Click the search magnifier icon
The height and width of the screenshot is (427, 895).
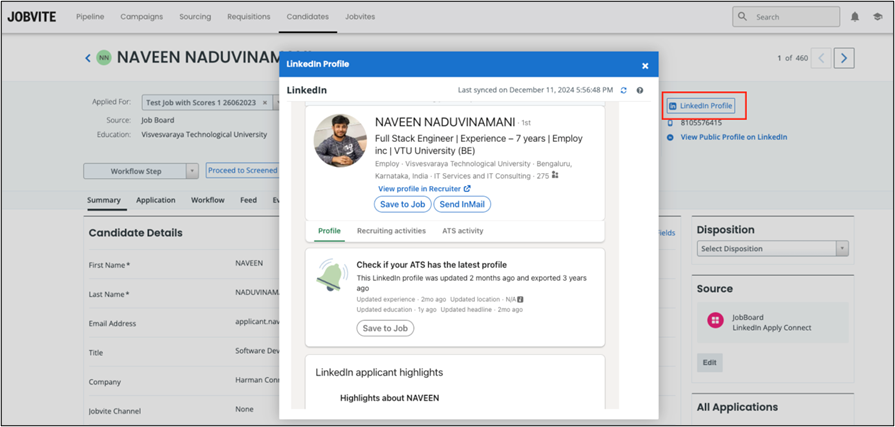(742, 17)
